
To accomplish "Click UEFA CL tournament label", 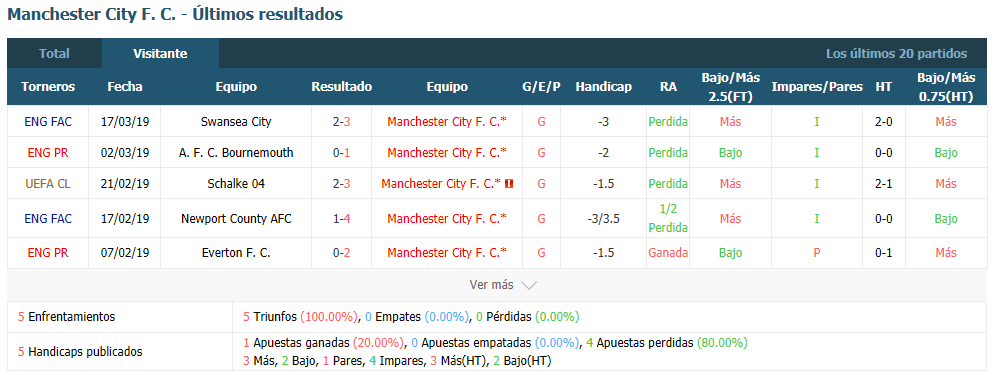I will tap(48, 184).
